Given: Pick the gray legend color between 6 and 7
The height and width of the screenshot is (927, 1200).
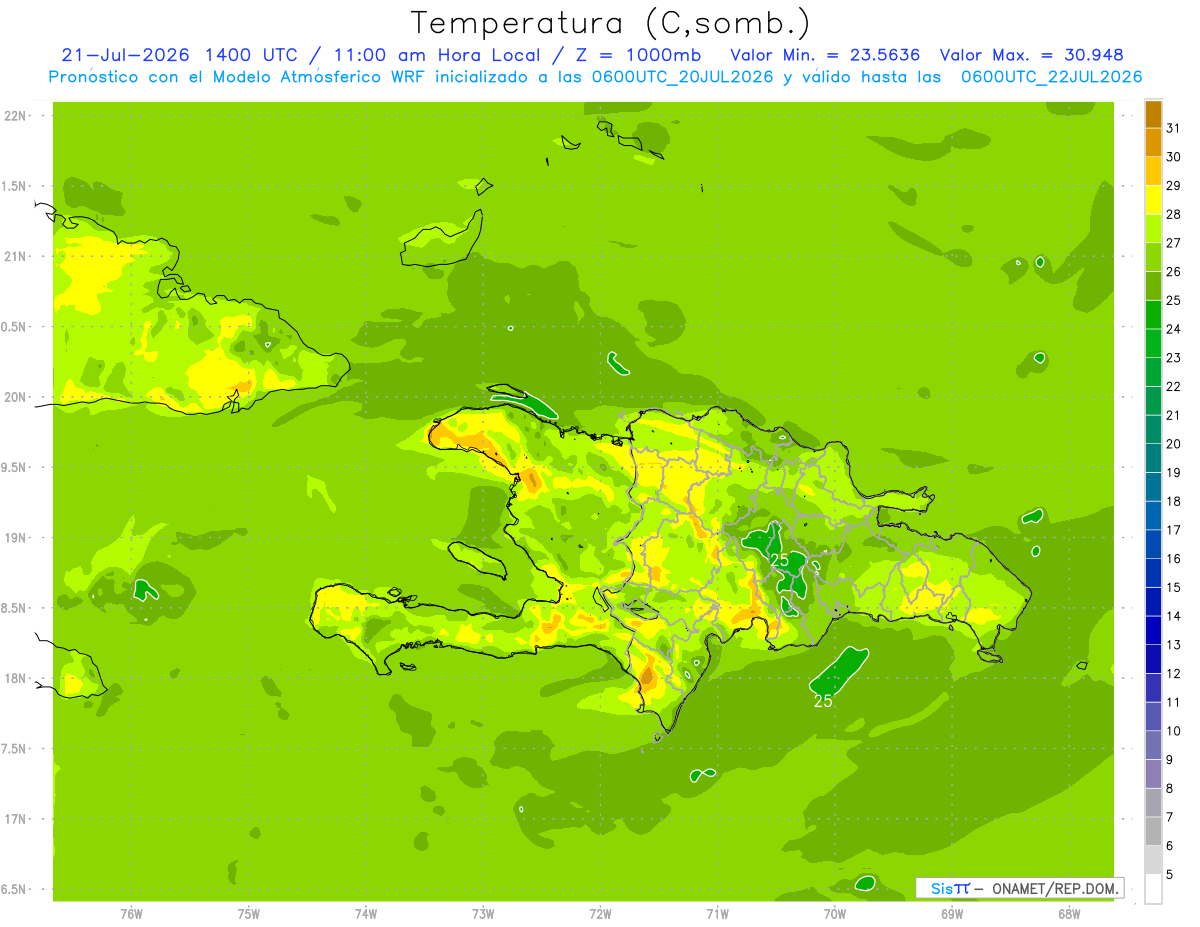Looking at the screenshot, I should pyautogui.click(x=1153, y=831).
